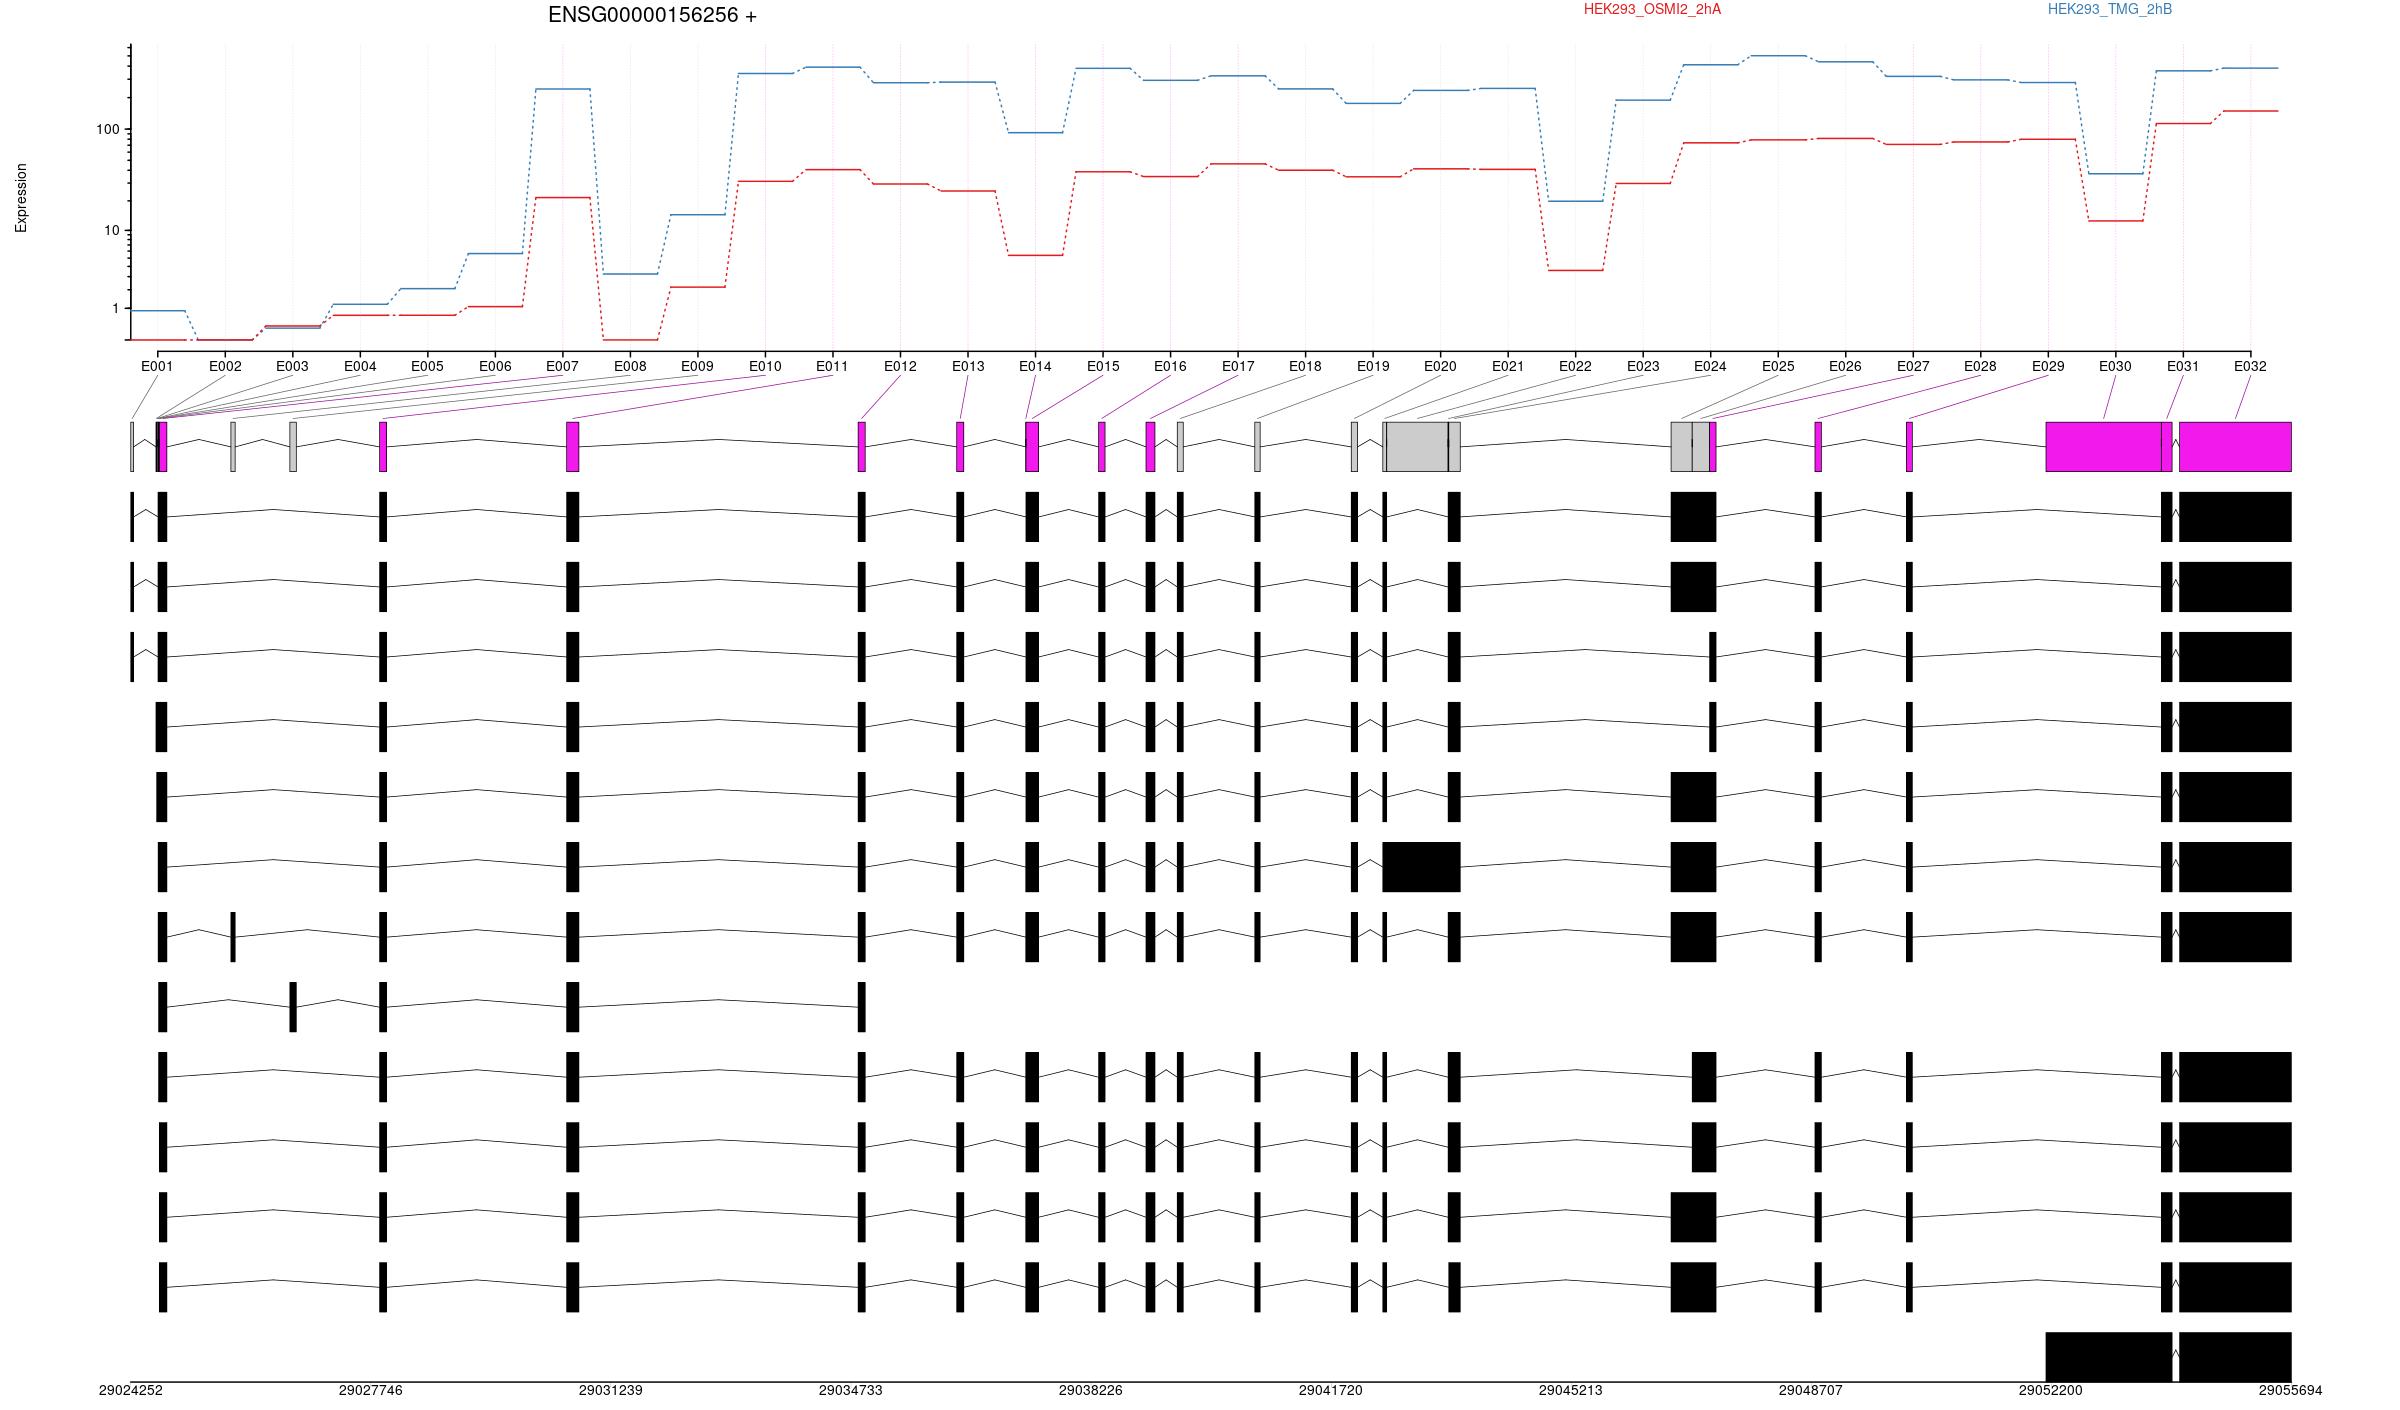2400x1410 pixels.
Task: Click exon label E004
Action: click(360, 366)
